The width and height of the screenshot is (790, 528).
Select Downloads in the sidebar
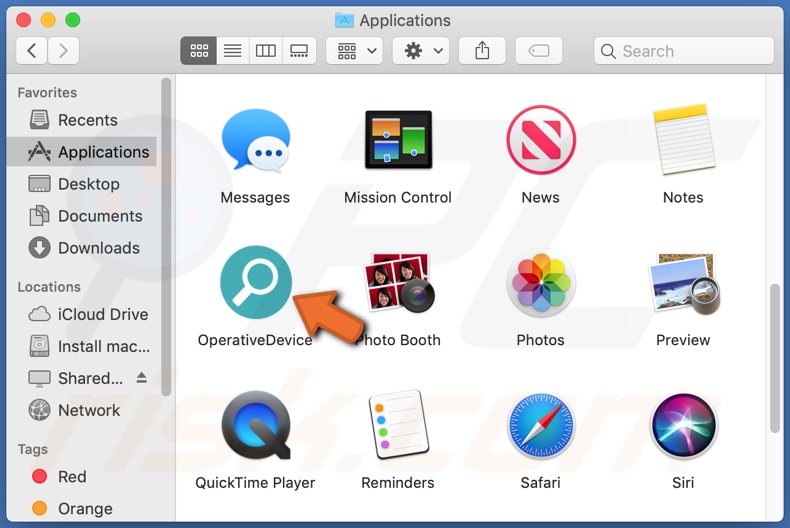click(98, 248)
